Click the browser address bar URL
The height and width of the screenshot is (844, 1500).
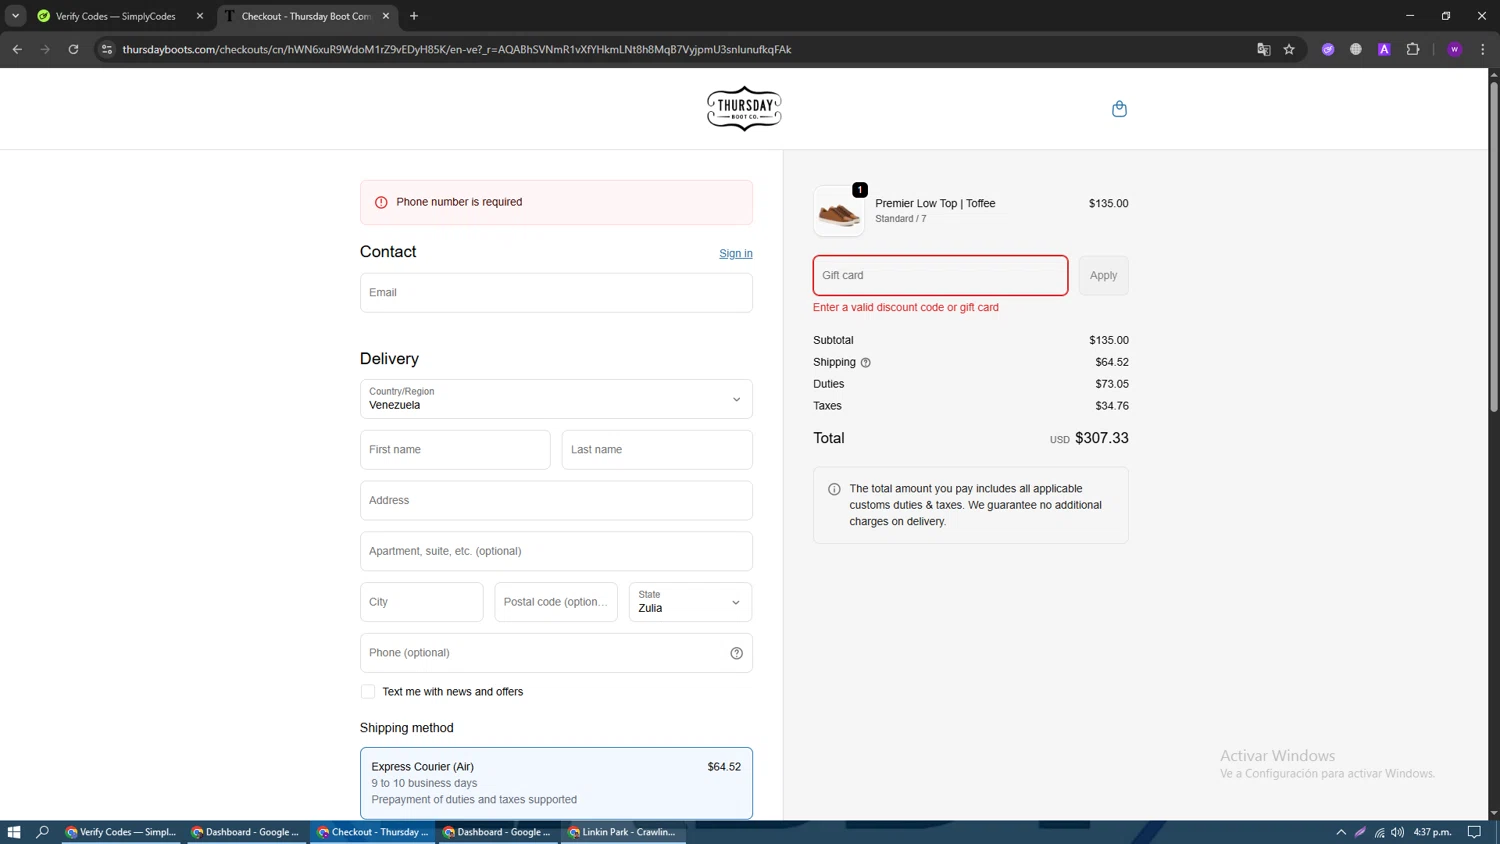pos(457,49)
